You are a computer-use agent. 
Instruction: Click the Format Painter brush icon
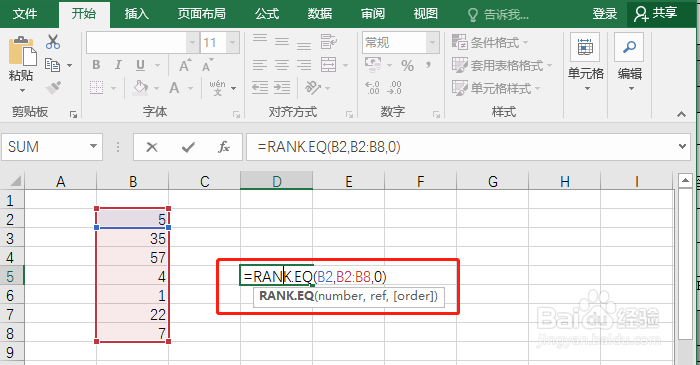53,87
